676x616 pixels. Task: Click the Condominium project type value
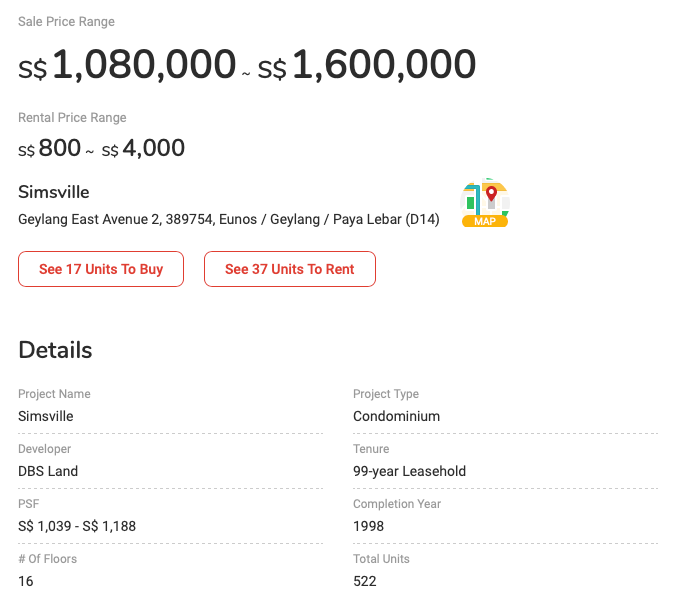[396, 416]
